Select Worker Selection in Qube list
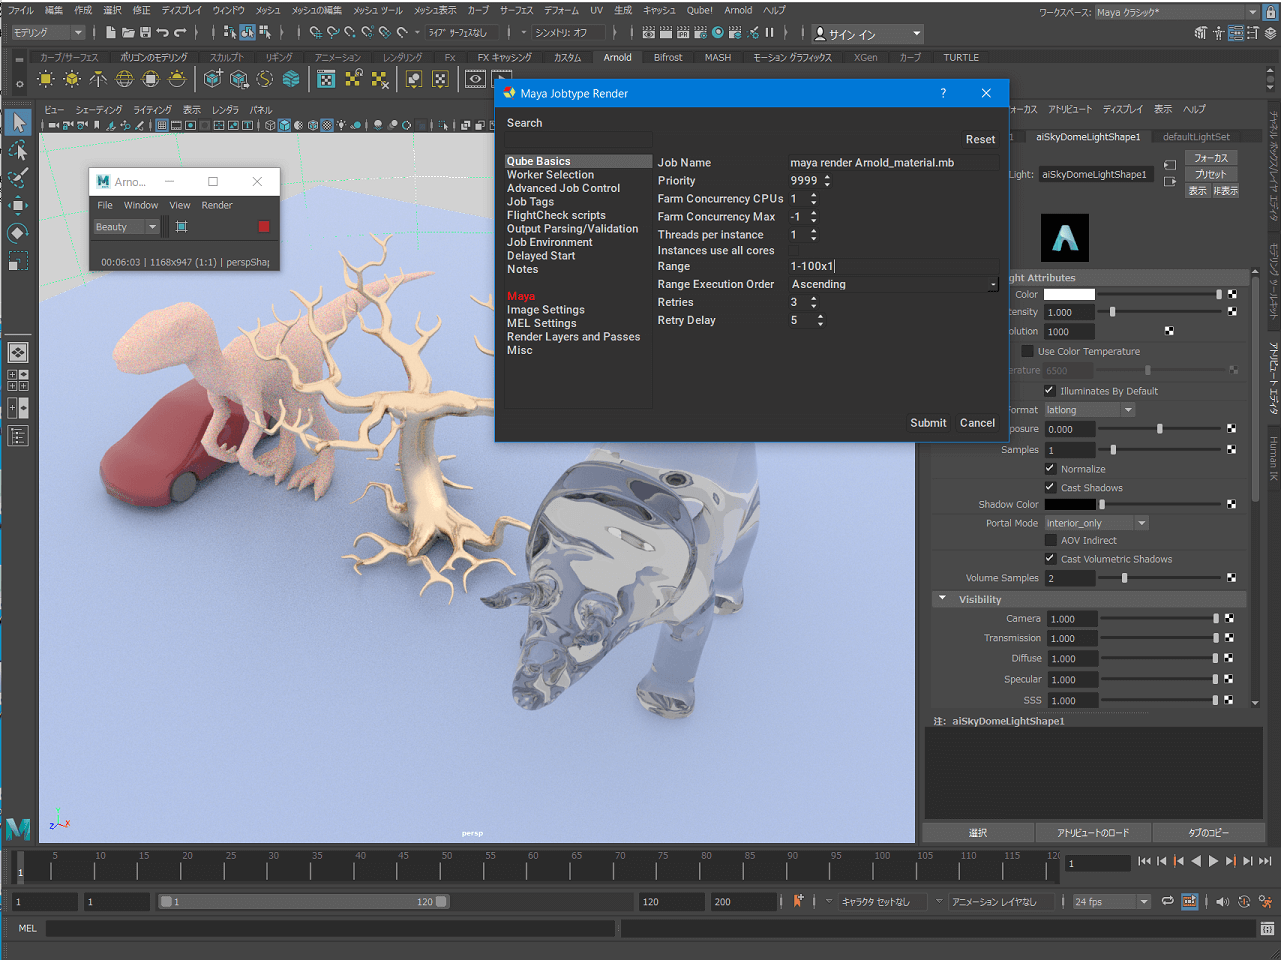This screenshot has width=1281, height=960. [x=550, y=175]
